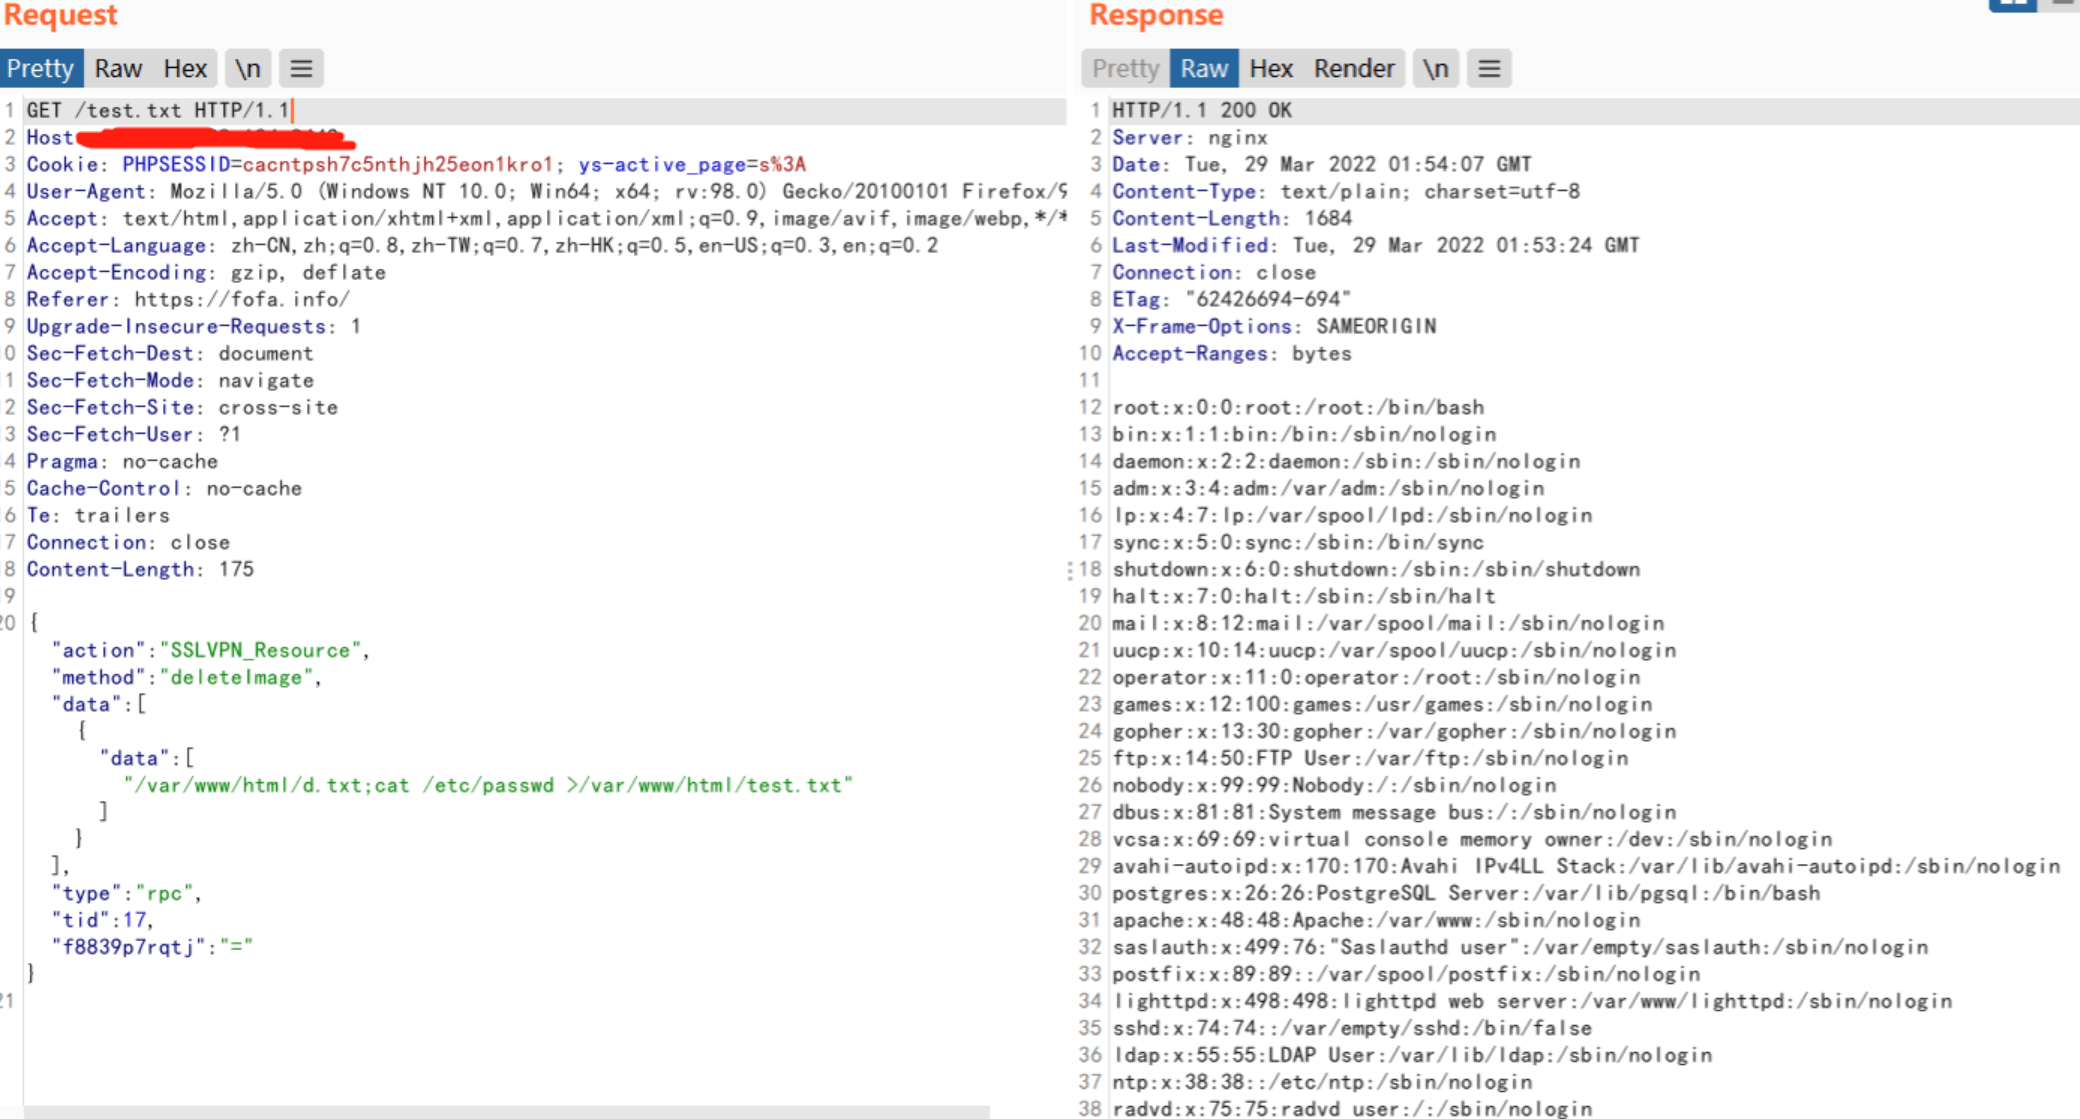Open the request Raw tab

[118, 69]
